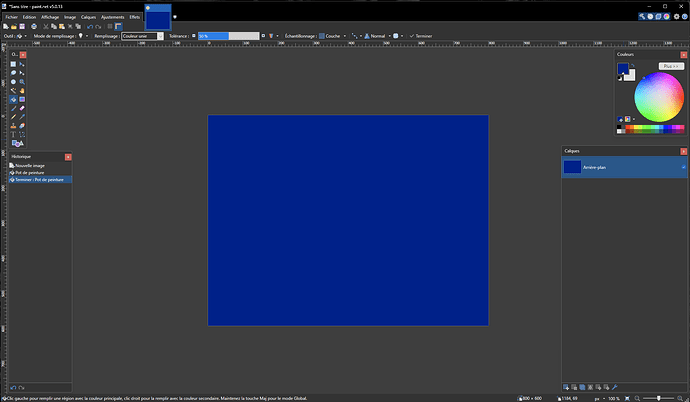Screen dimensions: 690x402
Task: Click the Redo arrow in the toolbar
Action: click(x=98, y=26)
